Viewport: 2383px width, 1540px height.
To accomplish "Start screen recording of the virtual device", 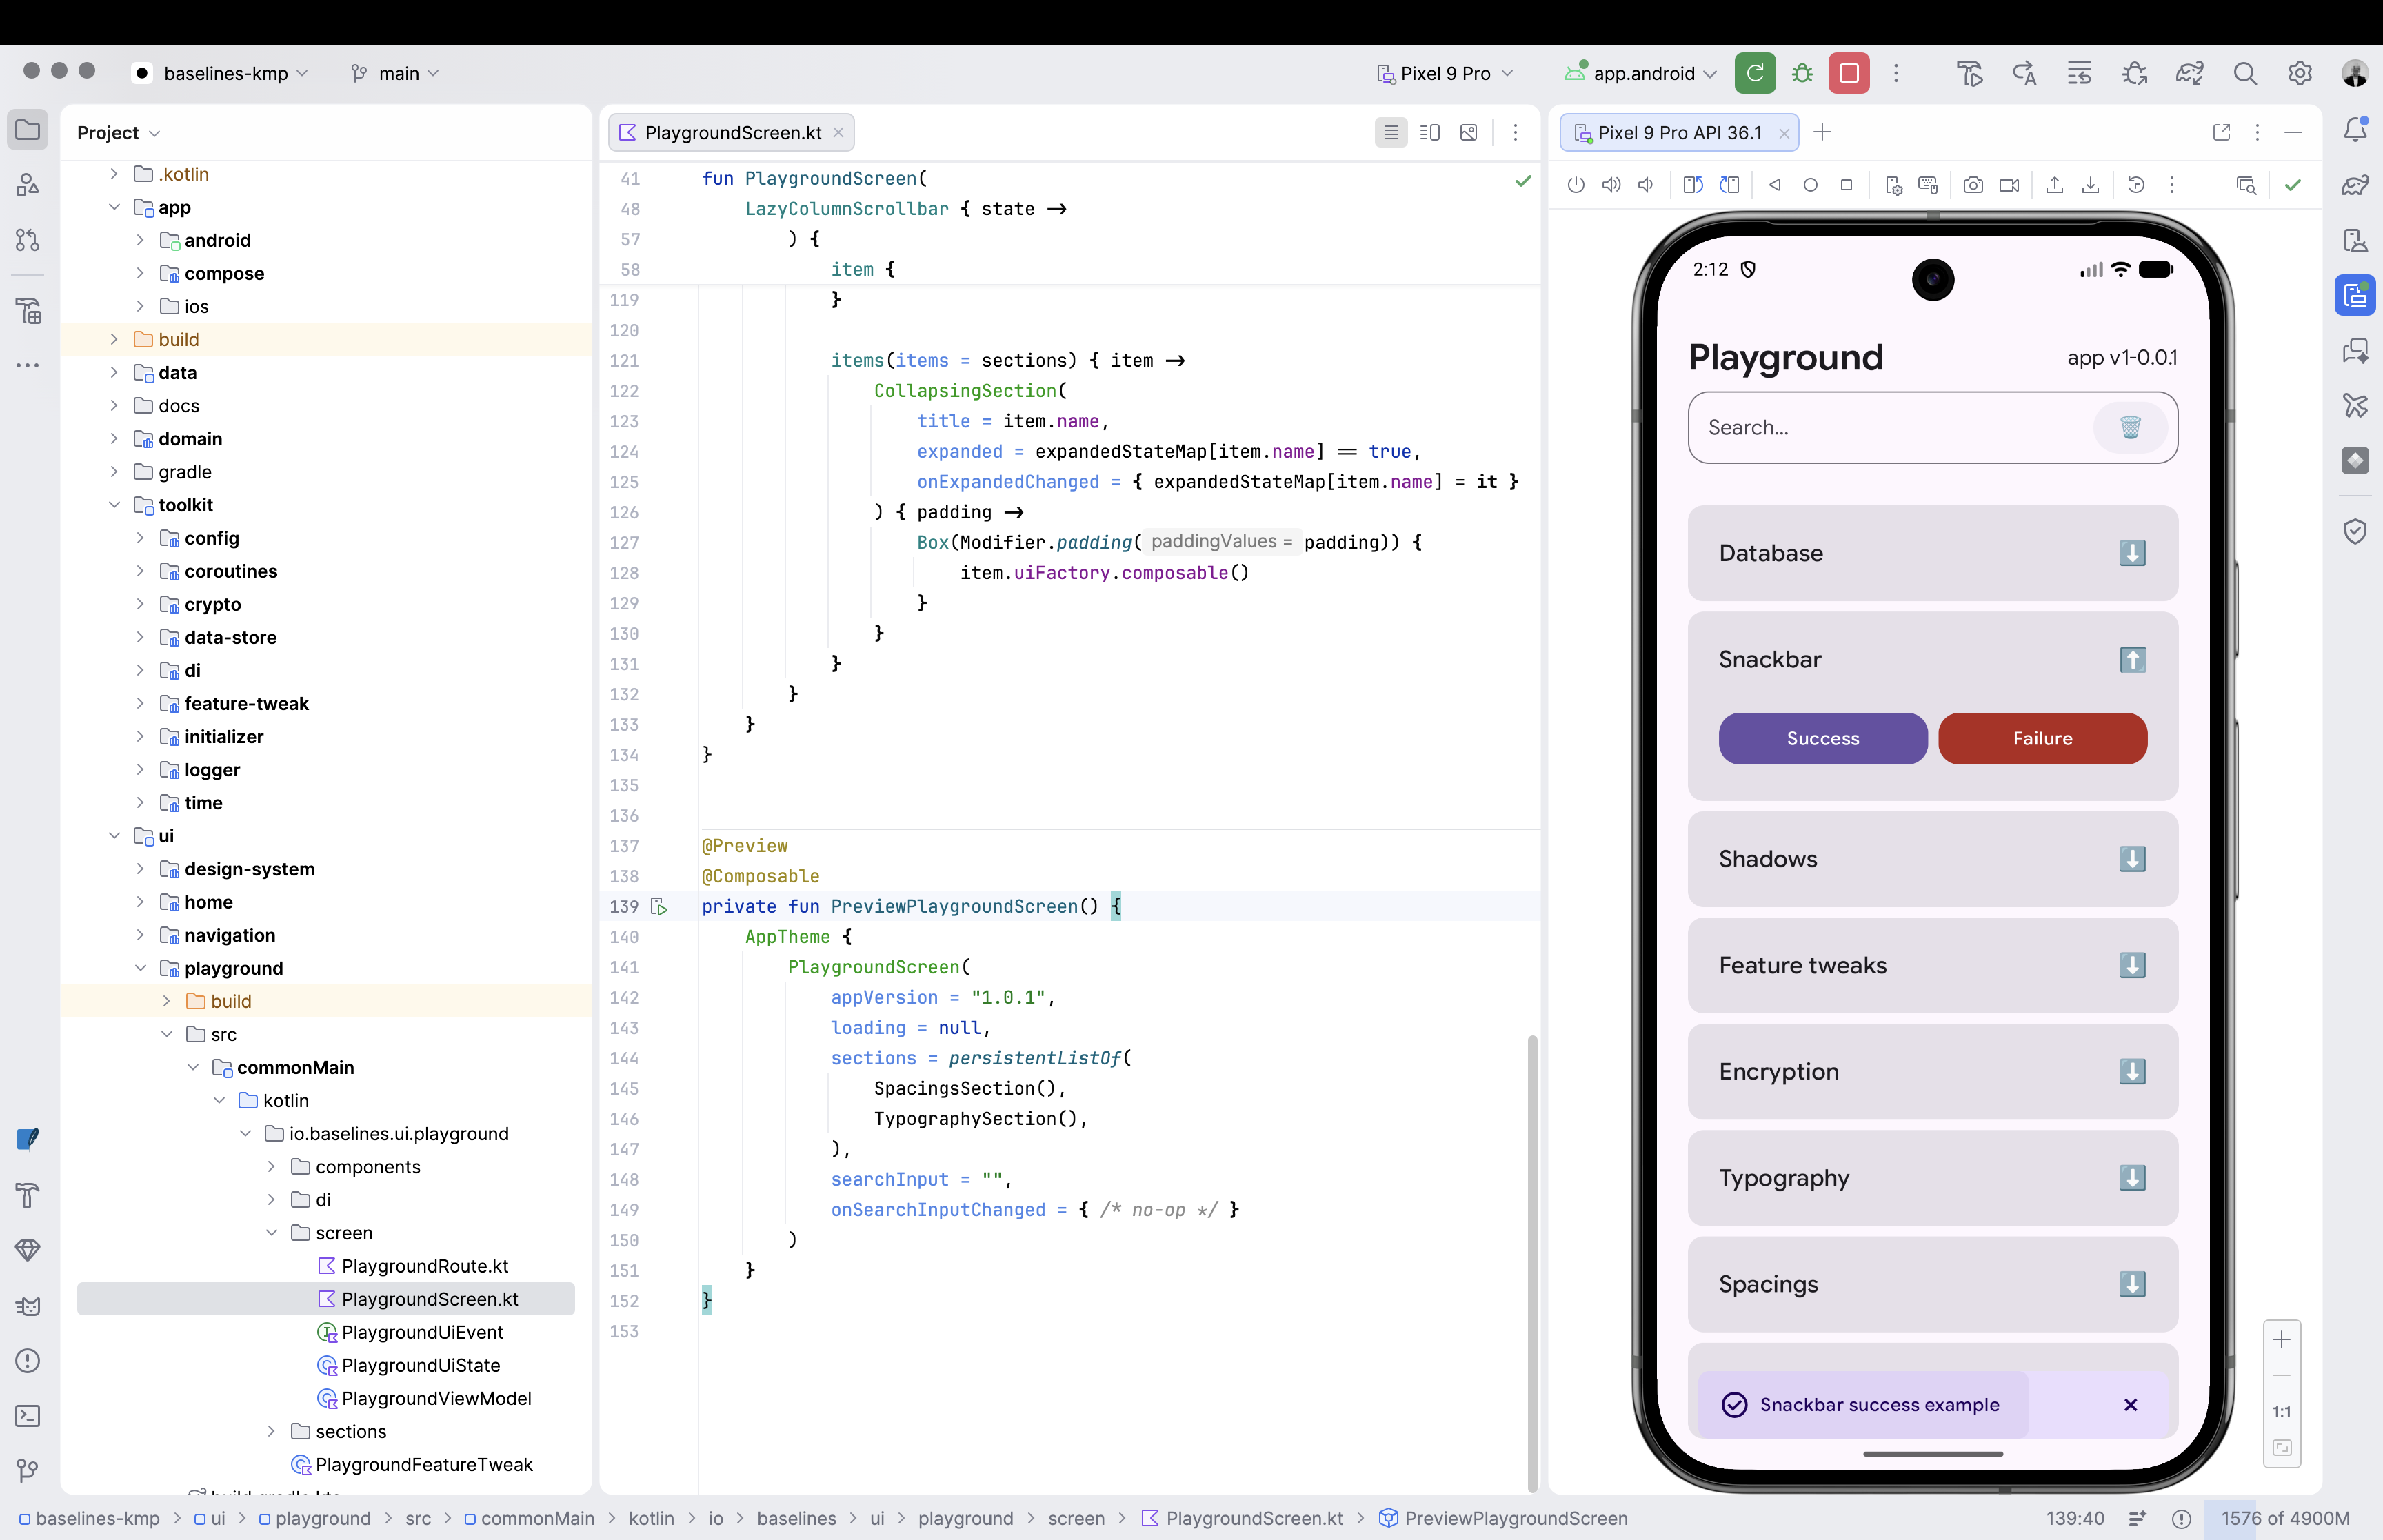I will [2009, 185].
